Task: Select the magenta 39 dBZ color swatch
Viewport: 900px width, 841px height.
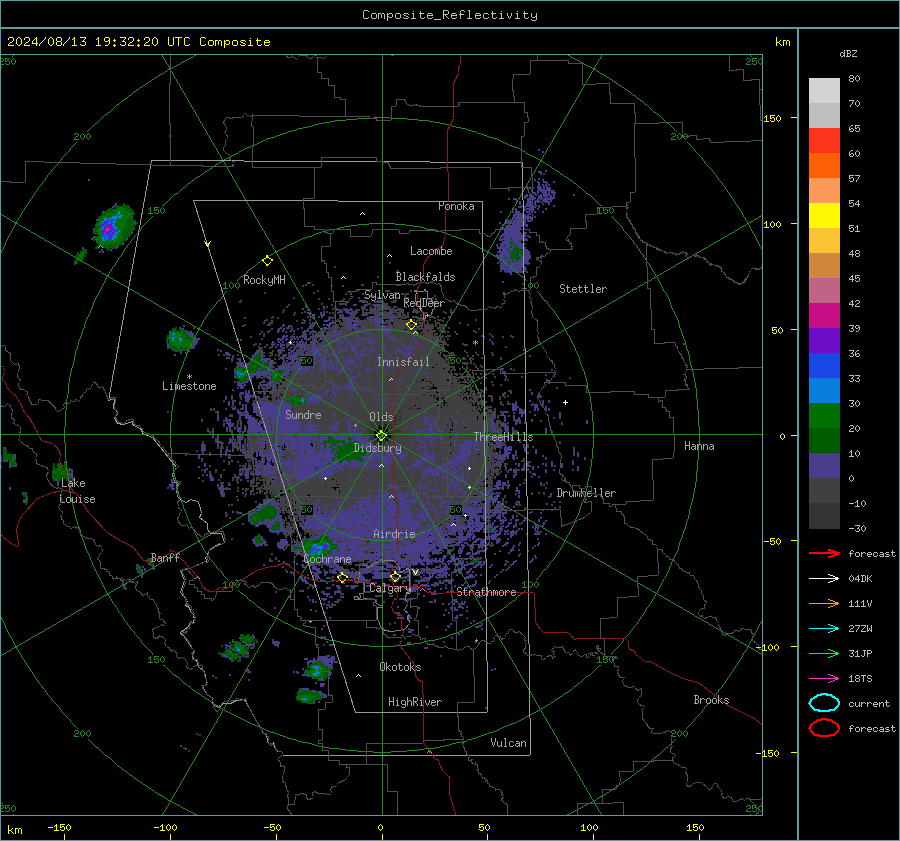Action: pyautogui.click(x=824, y=315)
